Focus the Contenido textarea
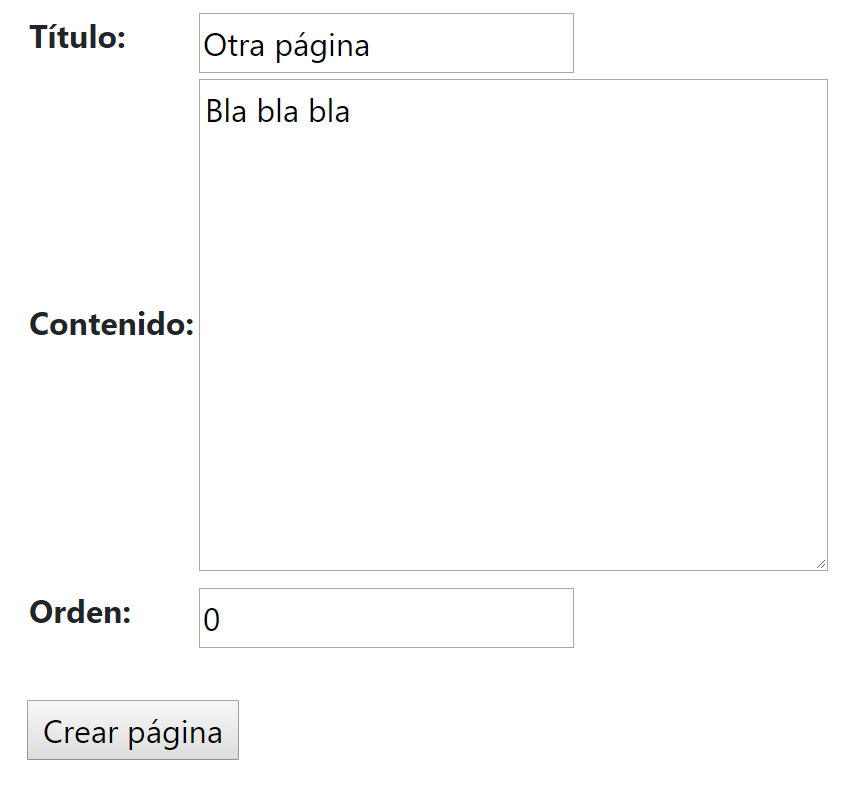Image resolution: width=855 pixels, height=785 pixels. click(513, 325)
